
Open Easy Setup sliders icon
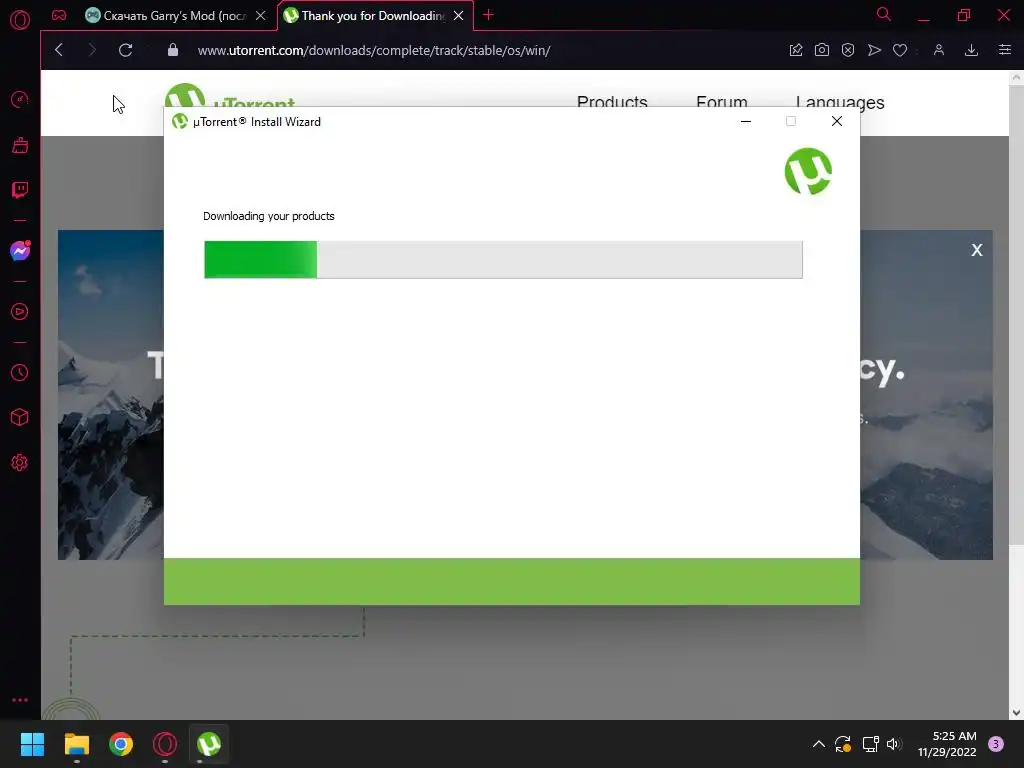(x=1004, y=50)
